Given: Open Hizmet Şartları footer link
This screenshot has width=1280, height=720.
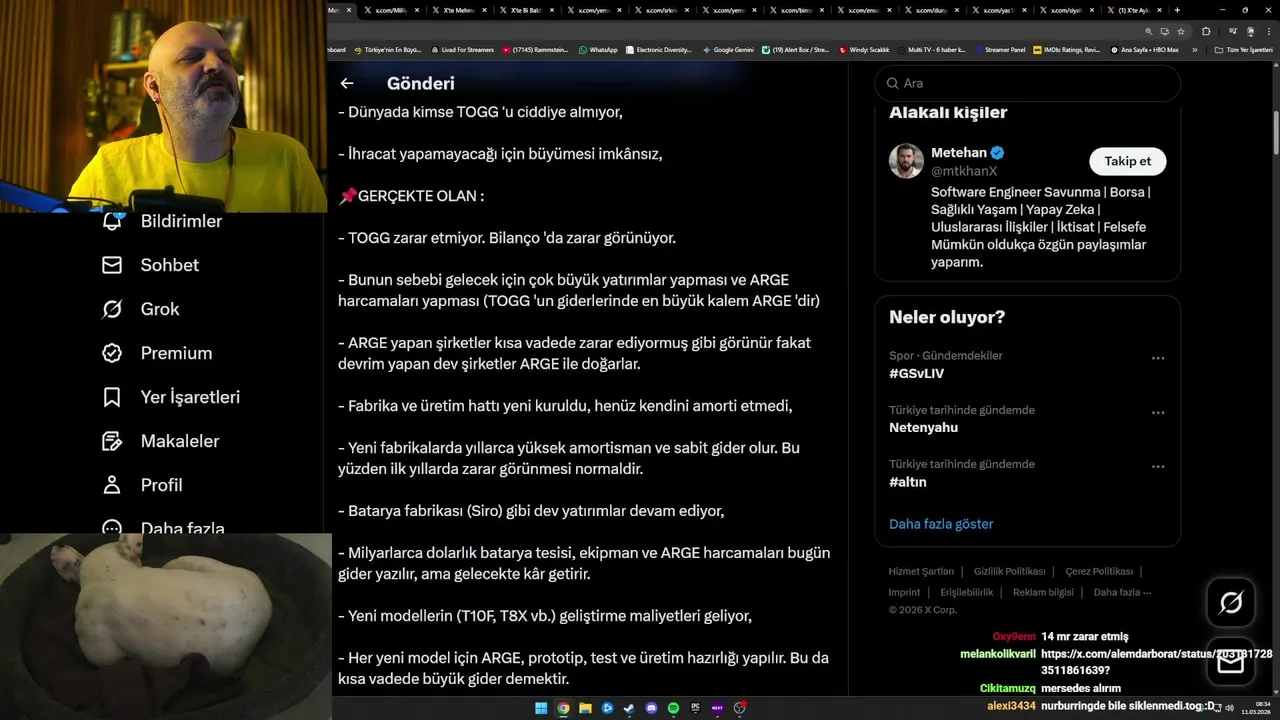Looking at the screenshot, I should [x=921, y=571].
